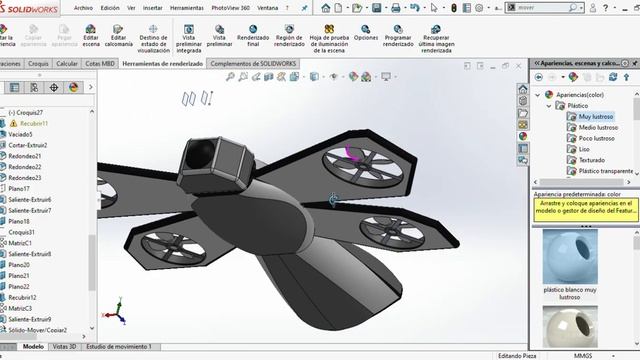The height and width of the screenshot is (360, 640).
Task: Collapse the appearances task pane chevrons
Action: (x=536, y=63)
